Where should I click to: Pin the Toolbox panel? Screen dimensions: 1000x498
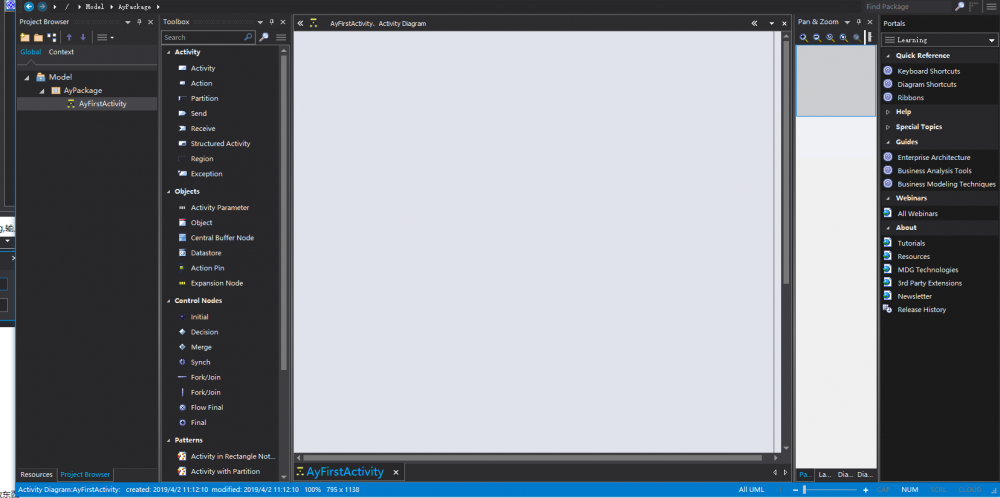[x=272, y=22]
